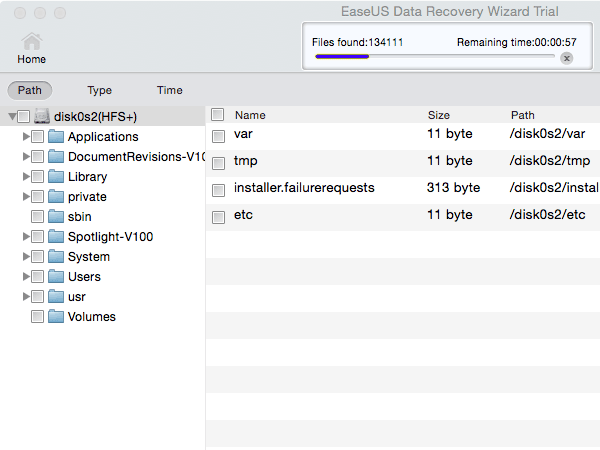Select the sbin tree item
The height and width of the screenshot is (450, 600).
tap(80, 217)
